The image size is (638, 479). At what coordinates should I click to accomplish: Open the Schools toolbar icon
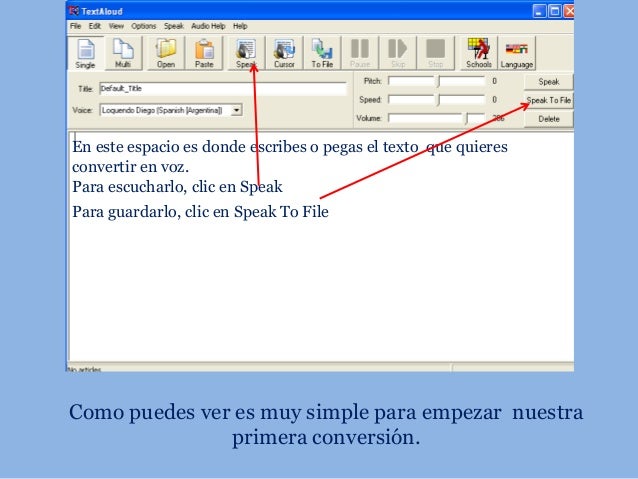tap(478, 53)
